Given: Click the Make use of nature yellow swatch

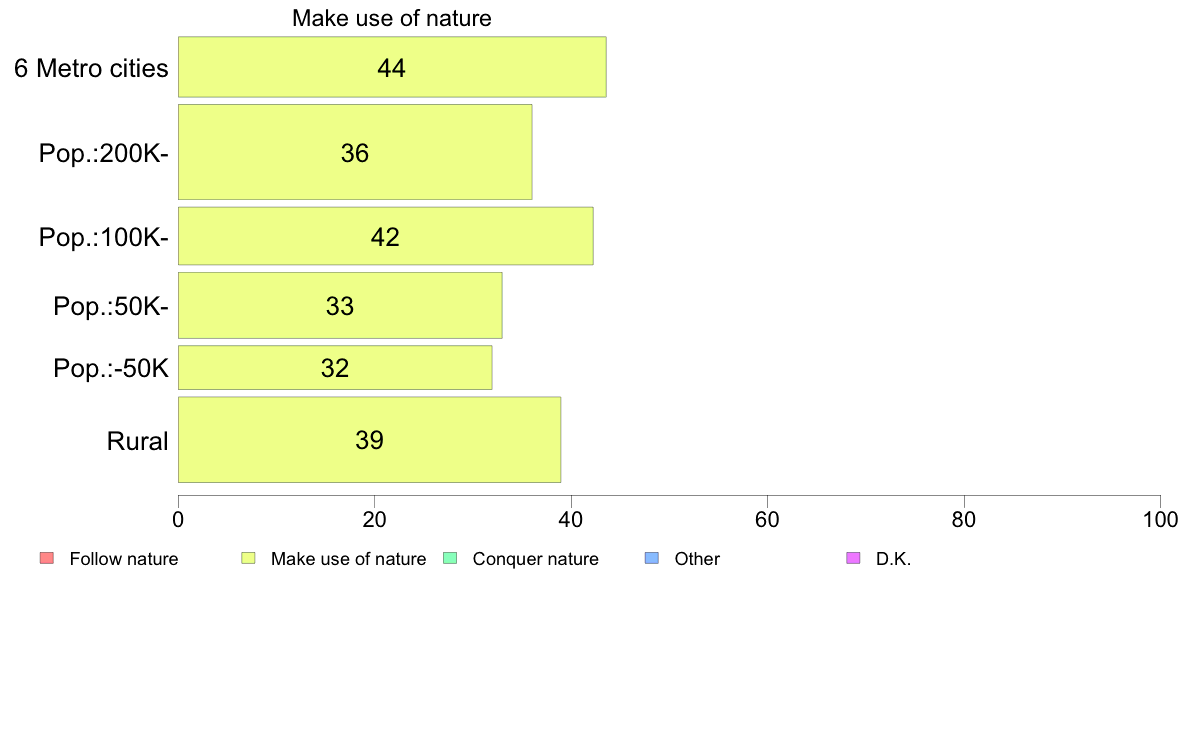Looking at the screenshot, I should (x=248, y=559).
